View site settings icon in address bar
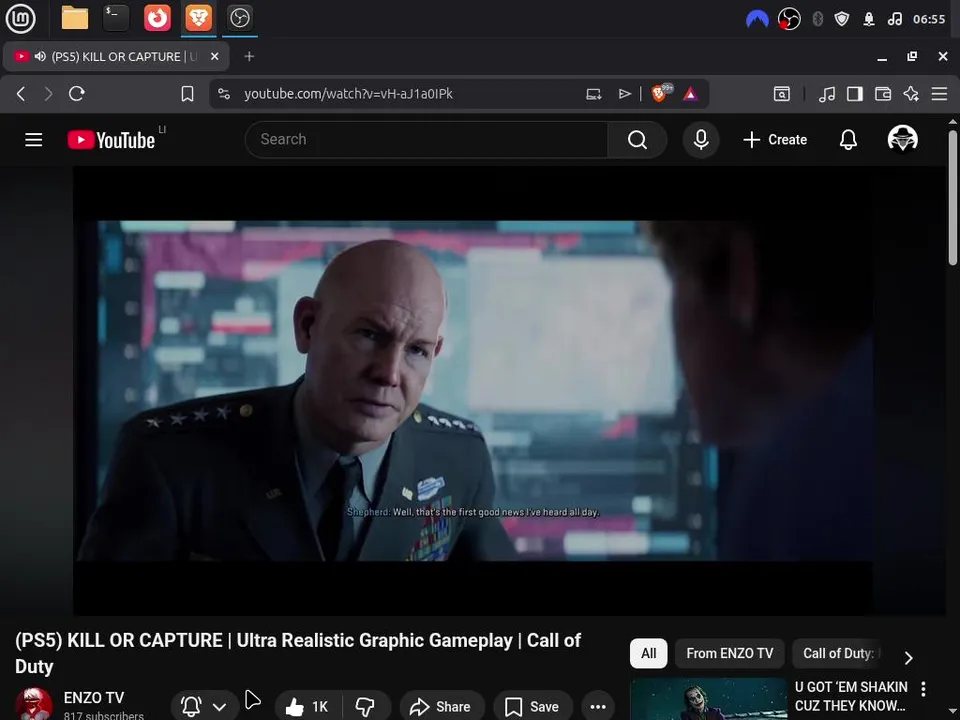This screenshot has height=720, width=960. (224, 94)
